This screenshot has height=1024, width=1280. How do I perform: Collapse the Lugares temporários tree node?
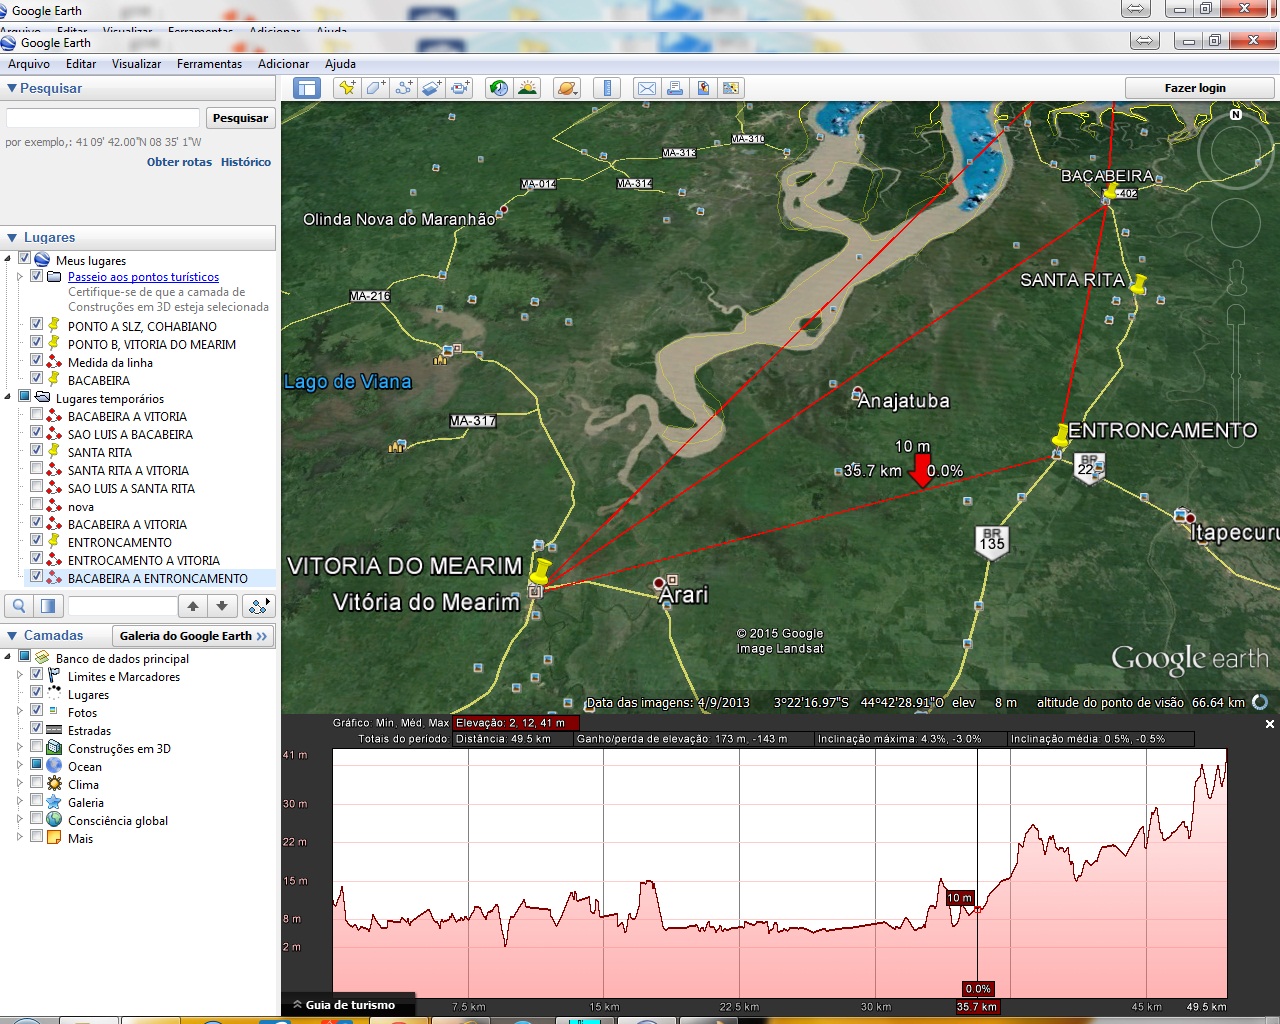8,397
